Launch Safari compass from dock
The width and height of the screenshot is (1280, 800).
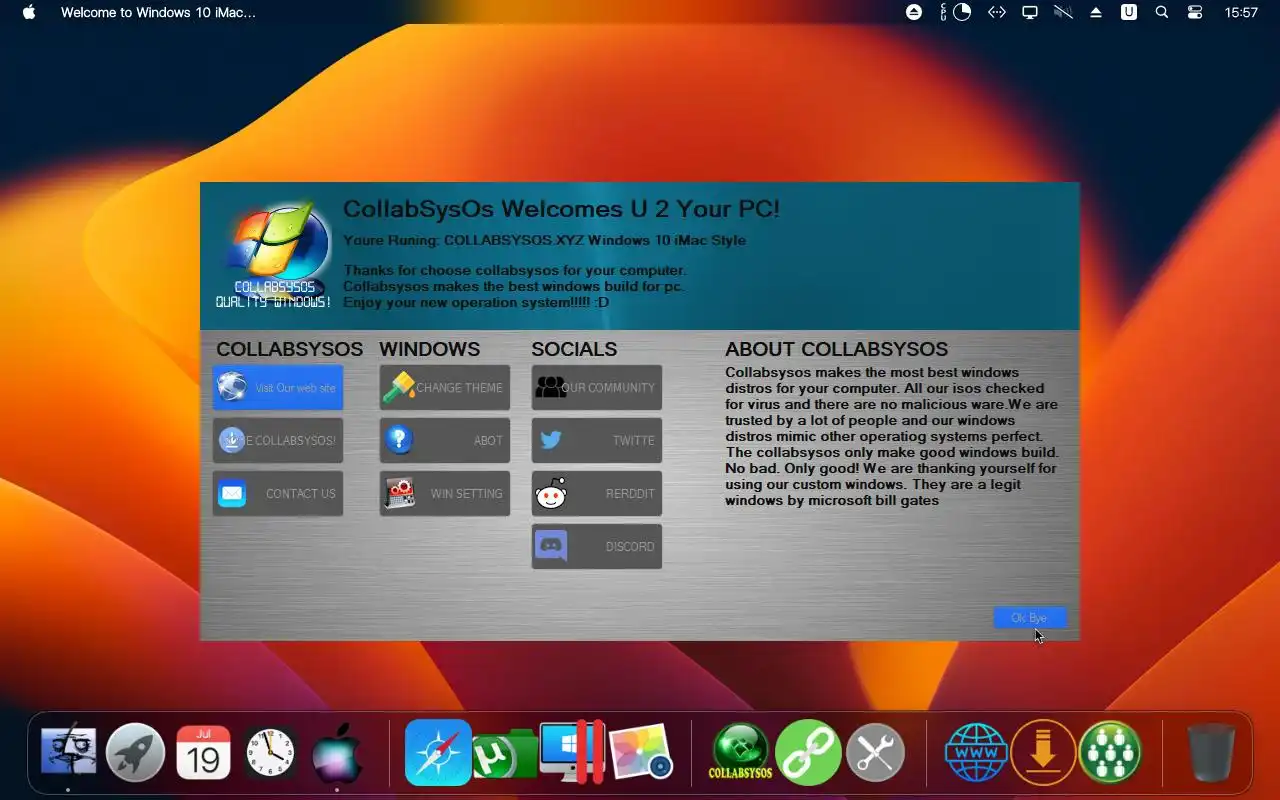click(438, 753)
